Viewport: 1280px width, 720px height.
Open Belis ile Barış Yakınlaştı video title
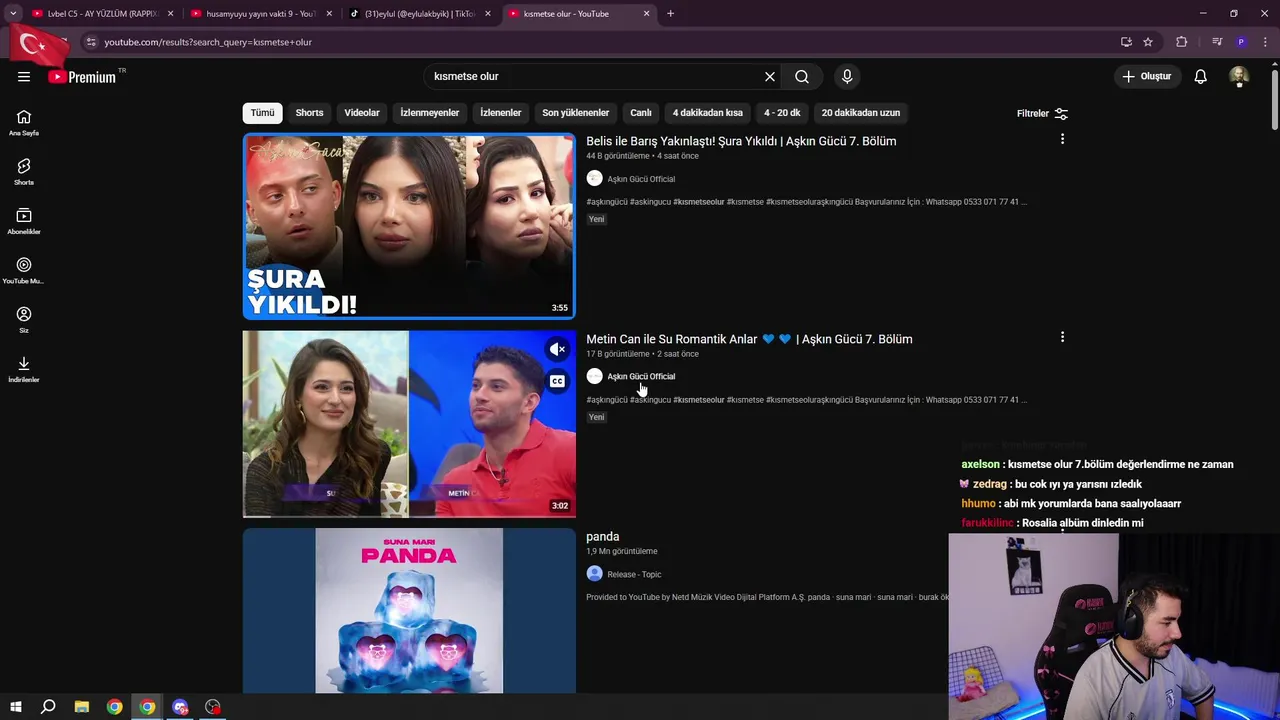pyautogui.click(x=741, y=141)
